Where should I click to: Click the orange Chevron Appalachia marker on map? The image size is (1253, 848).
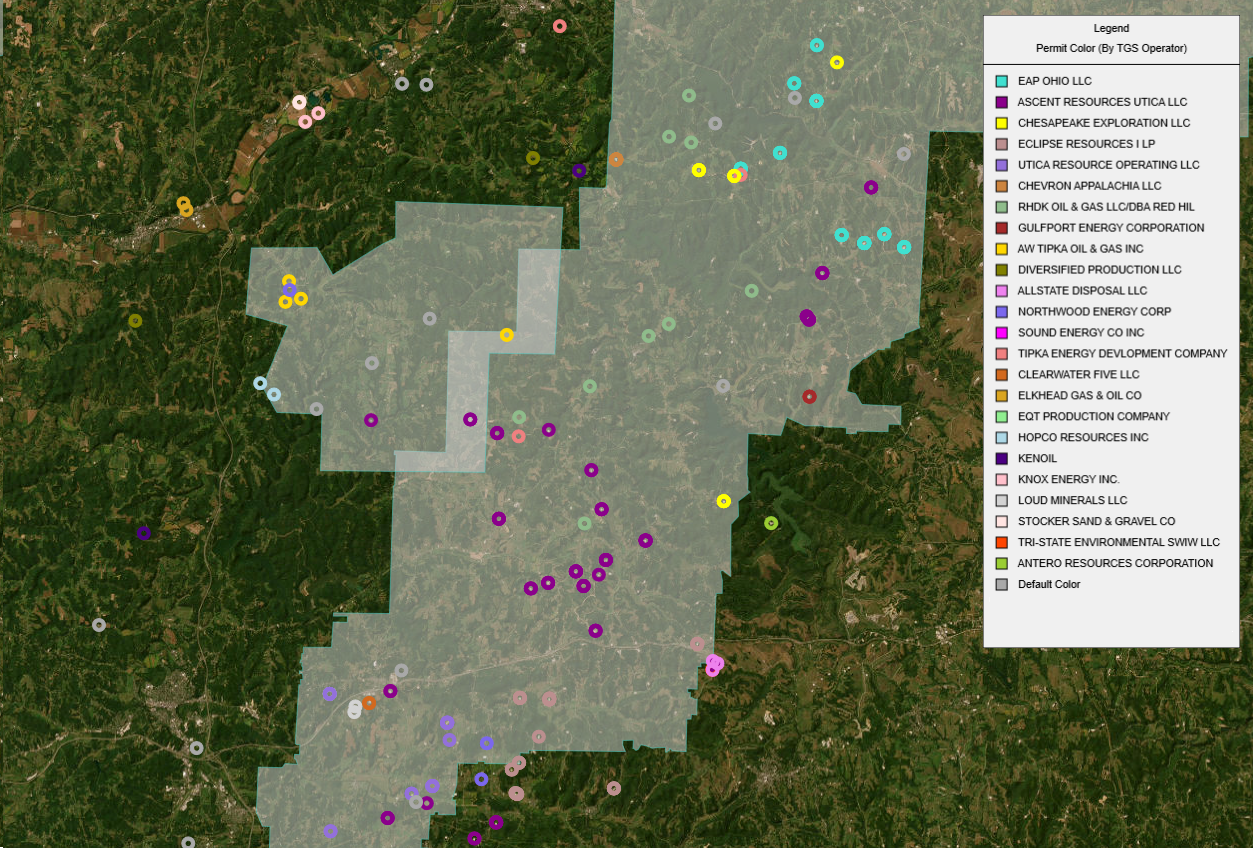(x=616, y=160)
